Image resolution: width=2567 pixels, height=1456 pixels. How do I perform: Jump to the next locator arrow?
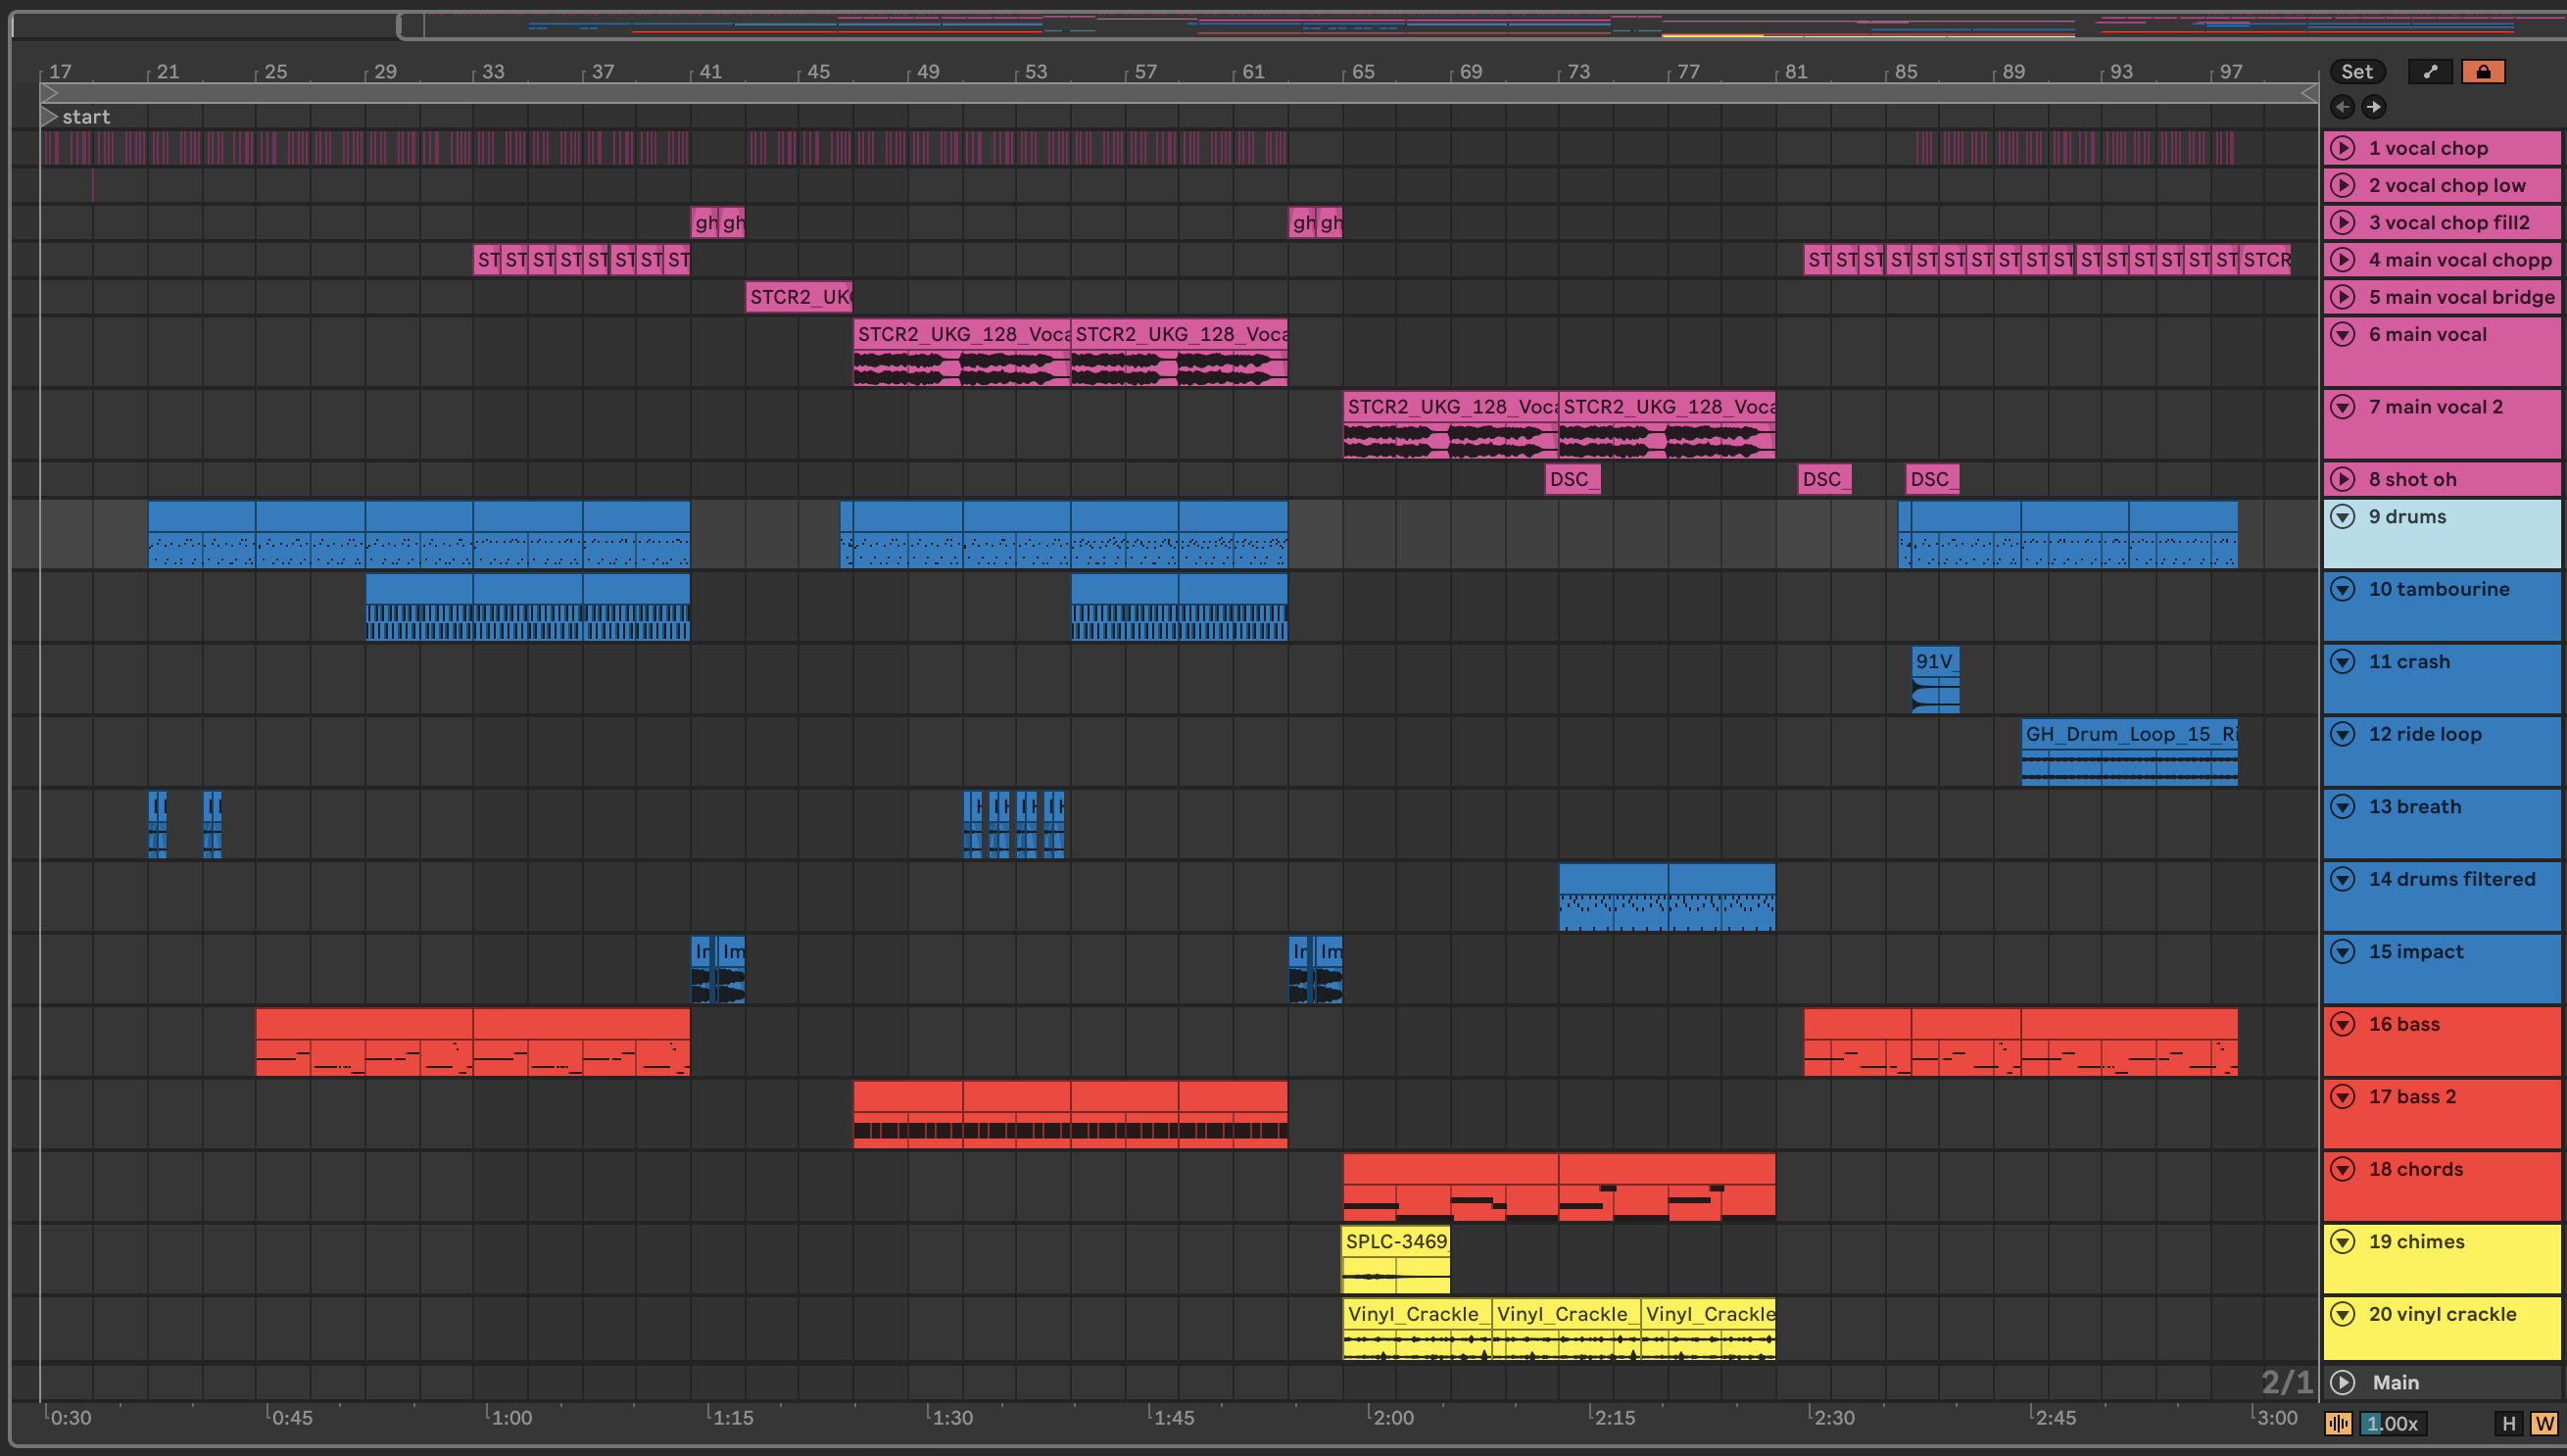[x=2374, y=107]
